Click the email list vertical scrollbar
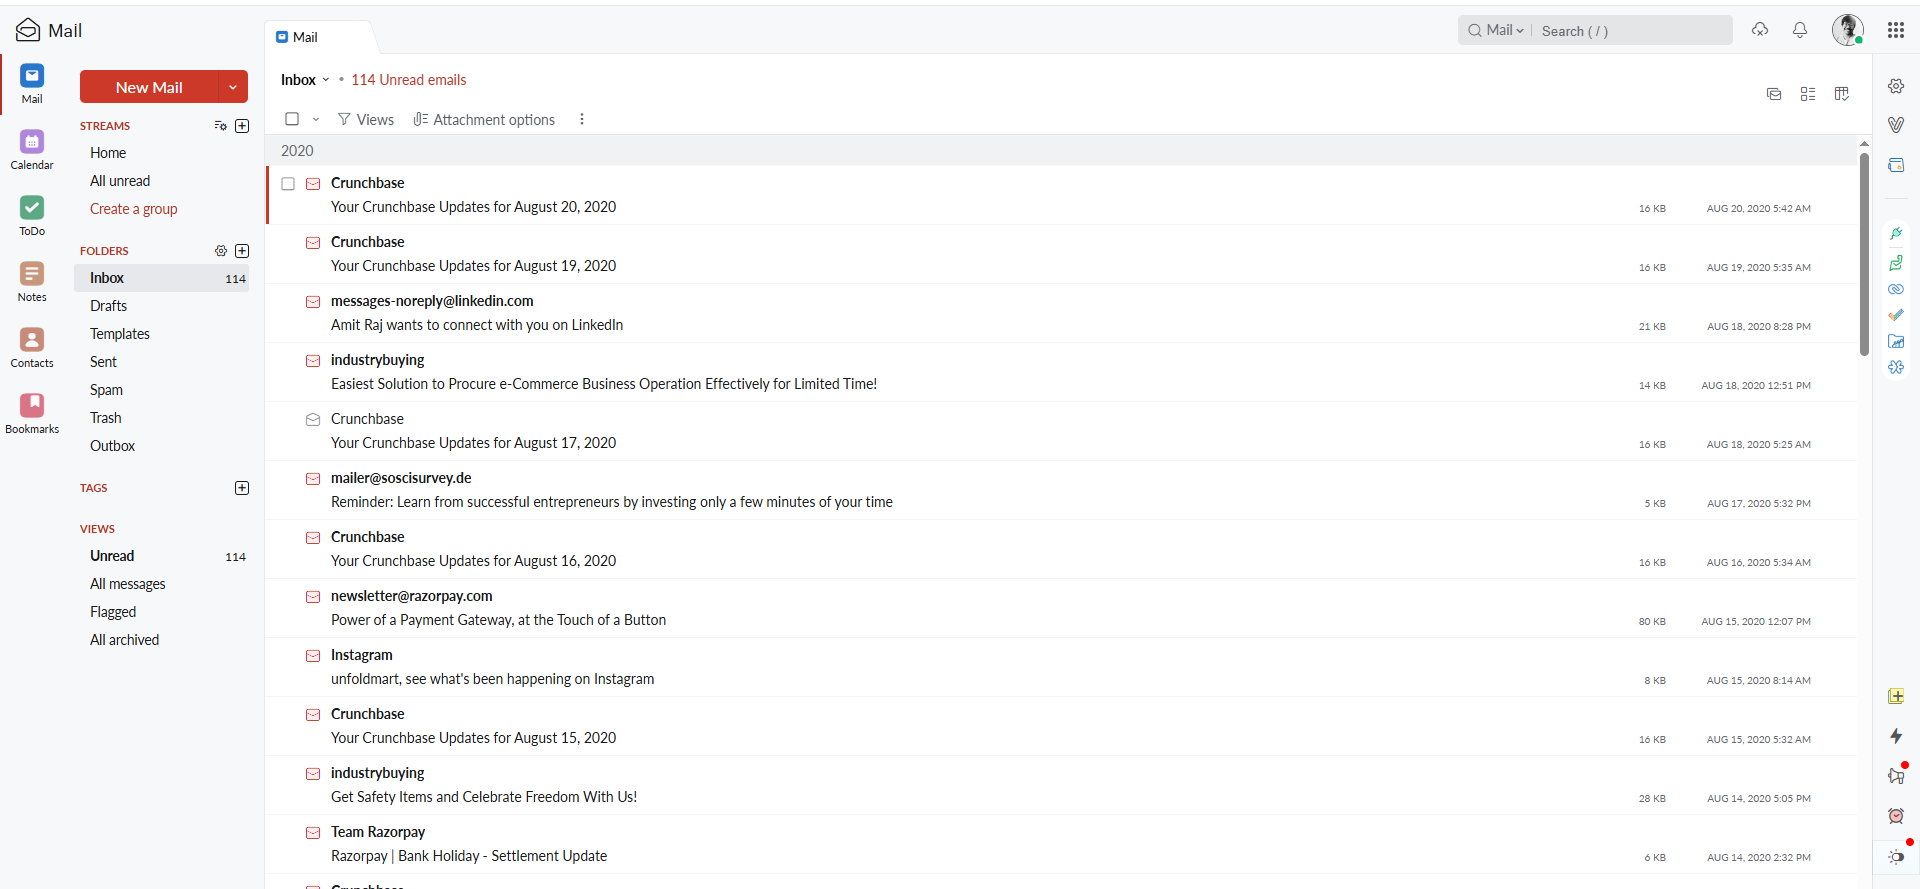 pos(1864,255)
